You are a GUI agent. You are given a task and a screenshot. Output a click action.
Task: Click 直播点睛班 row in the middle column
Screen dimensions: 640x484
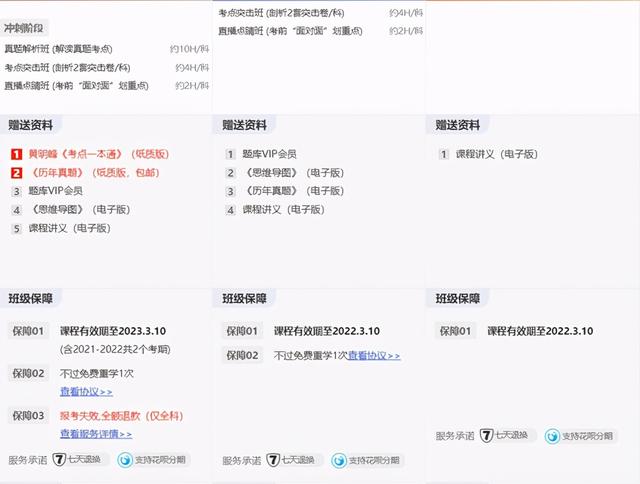320,31
